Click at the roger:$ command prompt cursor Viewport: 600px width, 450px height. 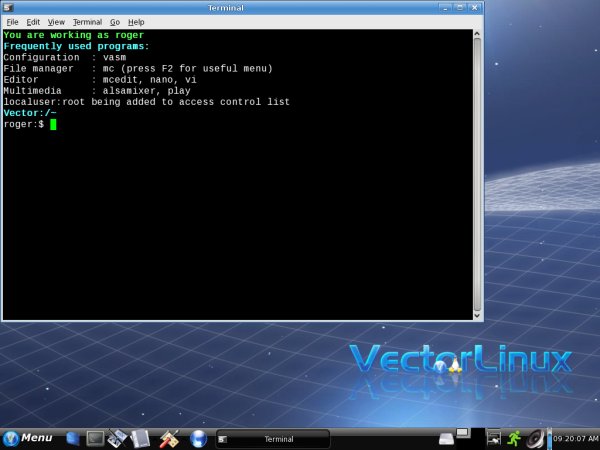53,124
